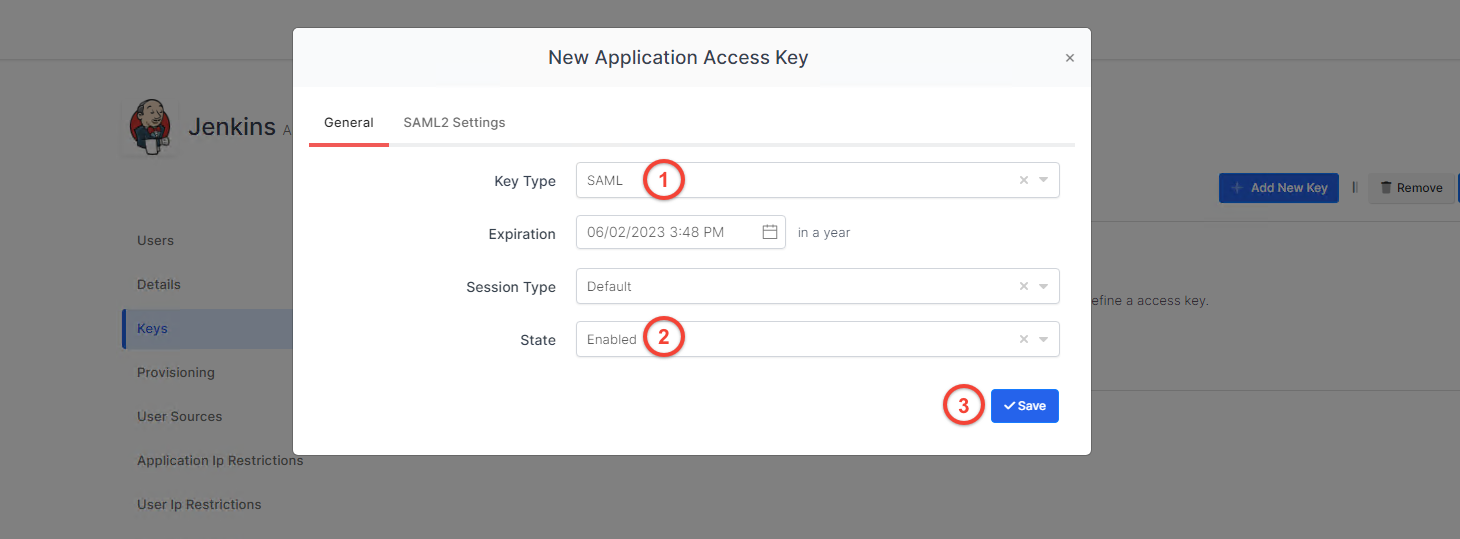Close the New Application Access Key dialog
Screen dimensions: 1460x539
click(x=1069, y=58)
